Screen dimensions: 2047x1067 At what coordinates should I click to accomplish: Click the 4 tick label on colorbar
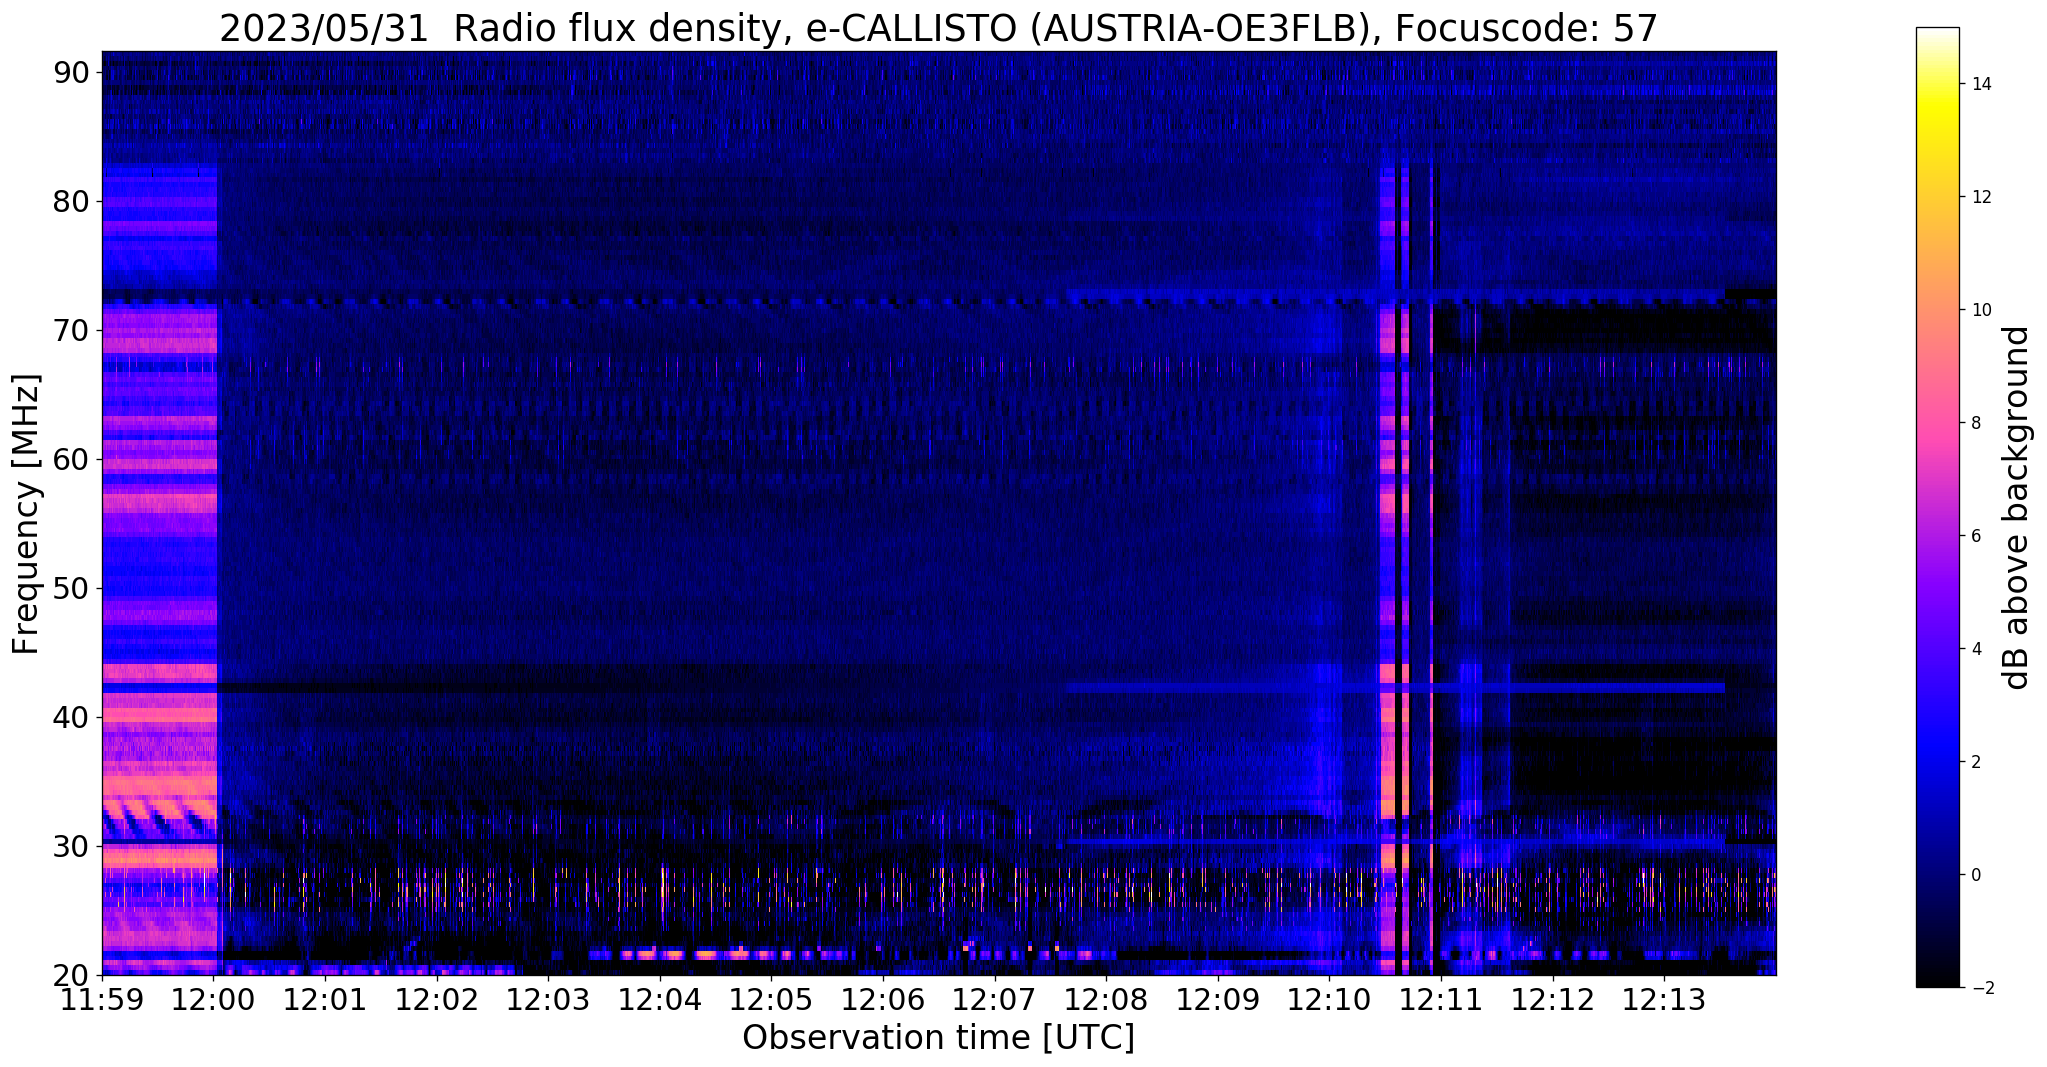tap(1974, 649)
